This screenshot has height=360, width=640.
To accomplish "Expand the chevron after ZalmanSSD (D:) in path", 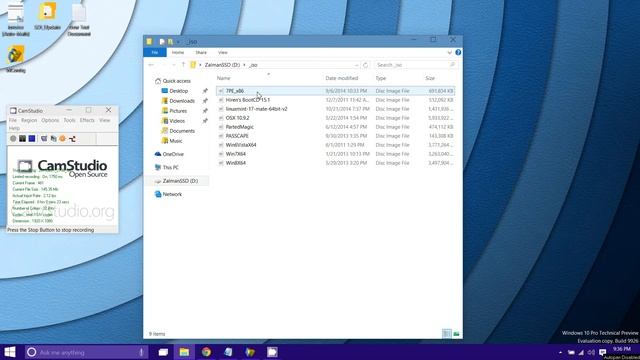I will [x=244, y=65].
